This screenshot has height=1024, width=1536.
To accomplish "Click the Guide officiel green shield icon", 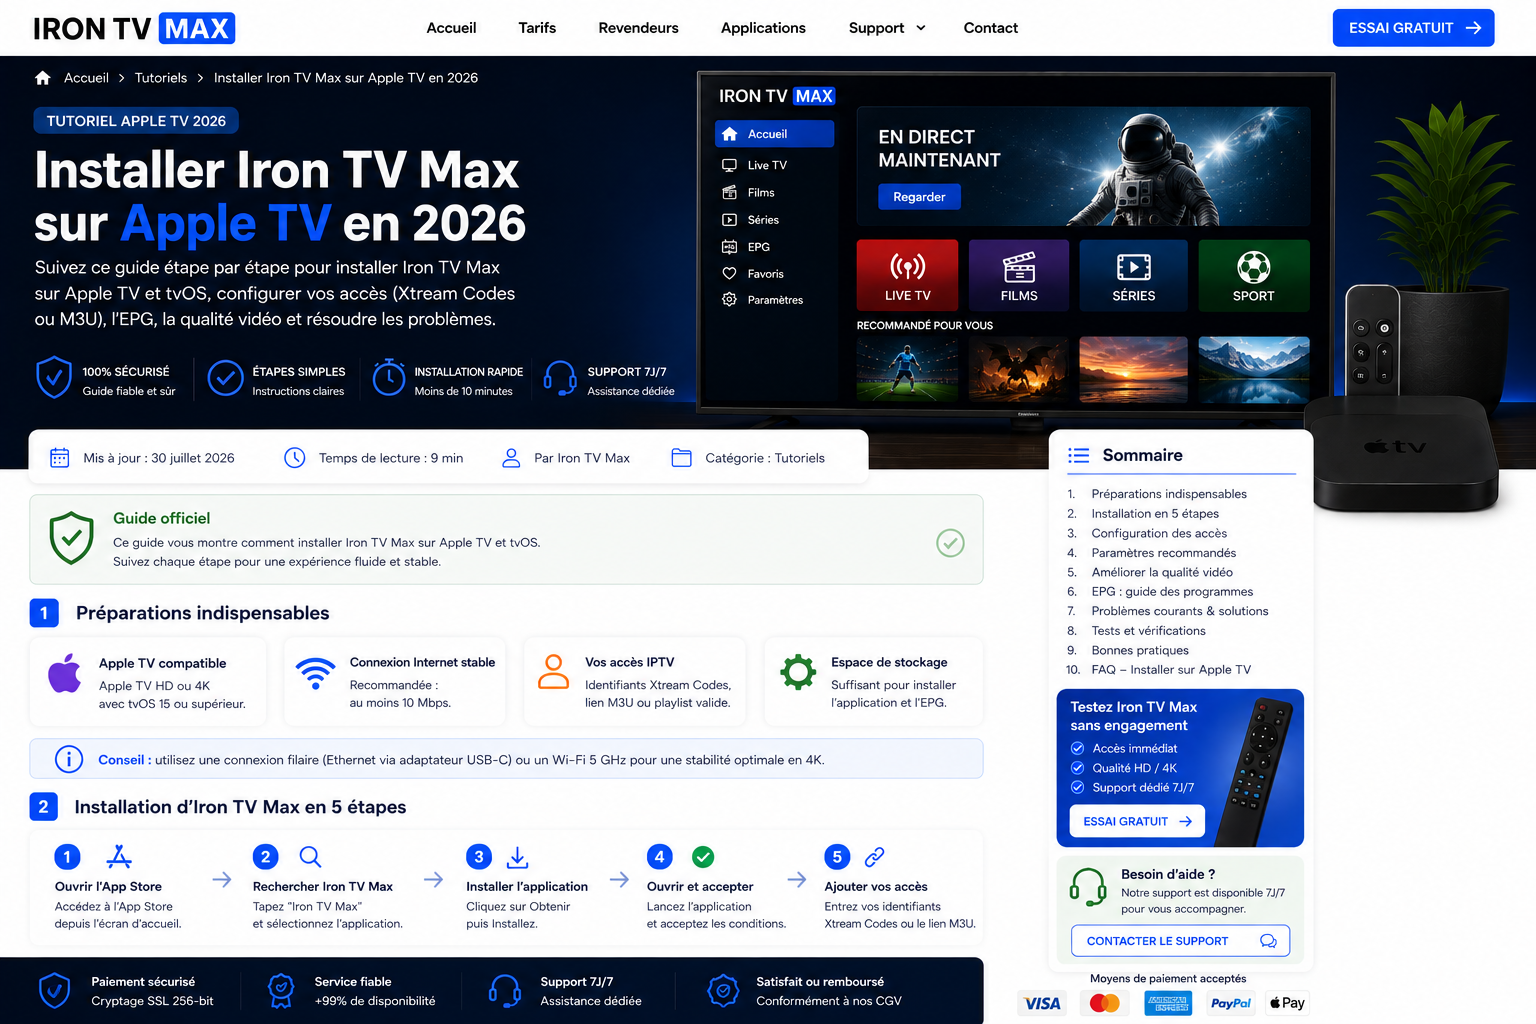I will coord(72,538).
